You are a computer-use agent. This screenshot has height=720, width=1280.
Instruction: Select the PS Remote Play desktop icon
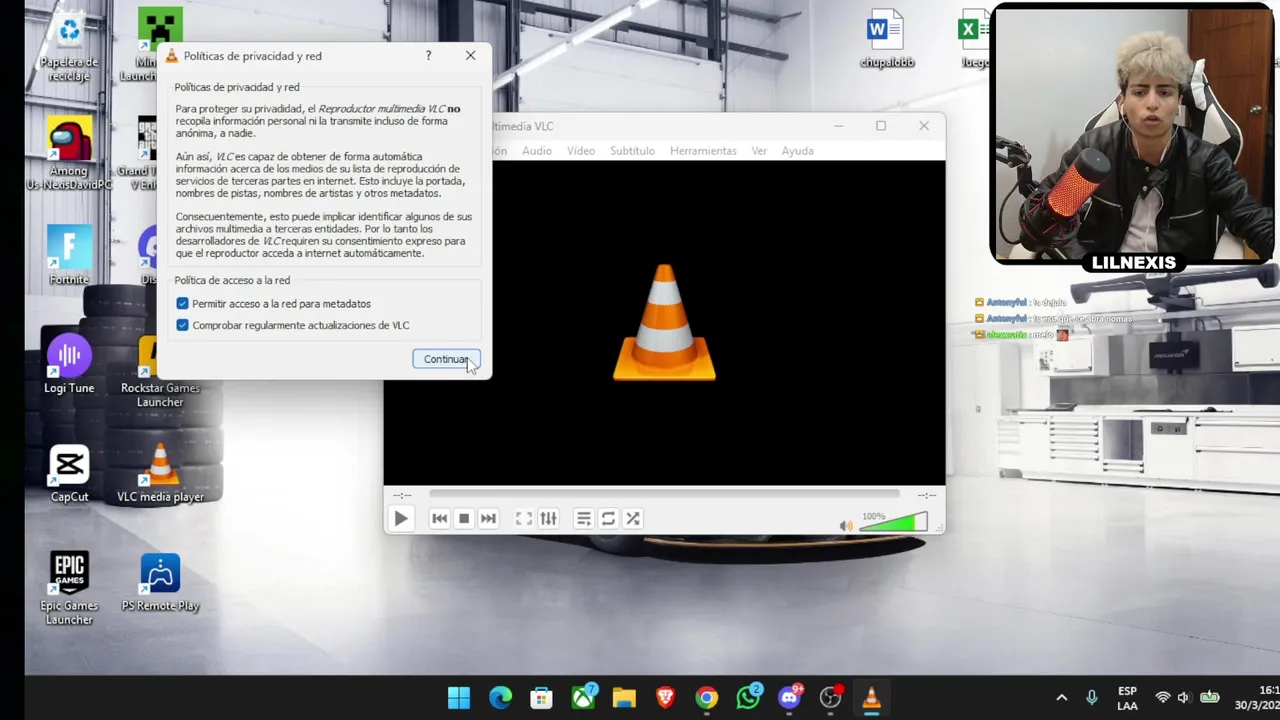(x=160, y=583)
